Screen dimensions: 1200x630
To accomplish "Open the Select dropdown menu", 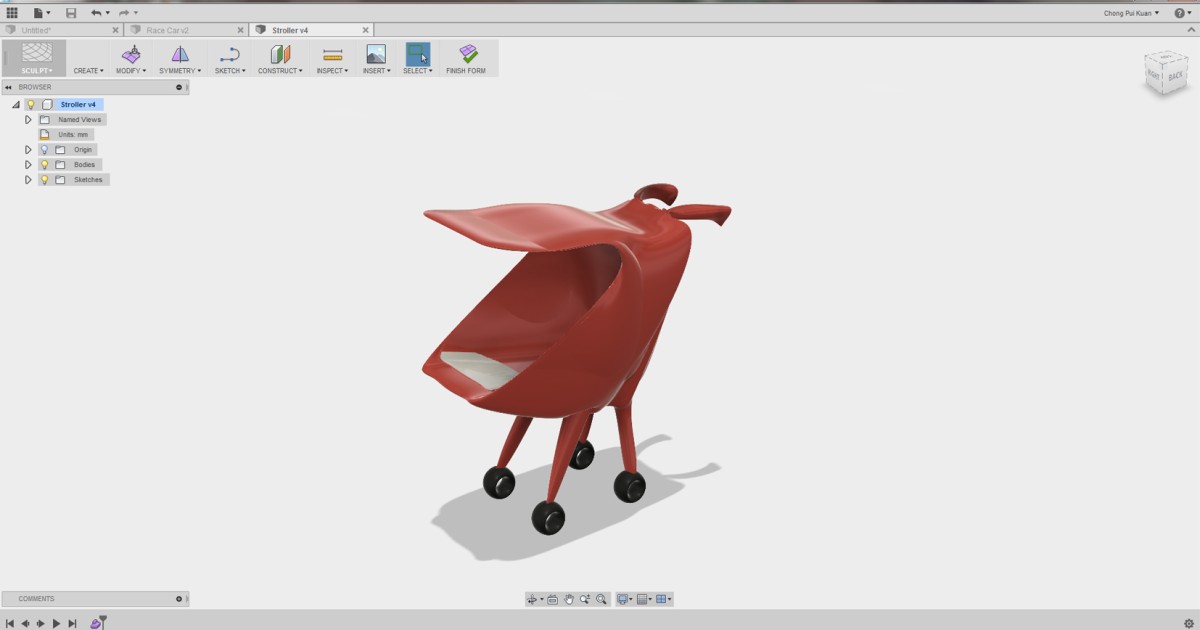I will click(x=417, y=70).
